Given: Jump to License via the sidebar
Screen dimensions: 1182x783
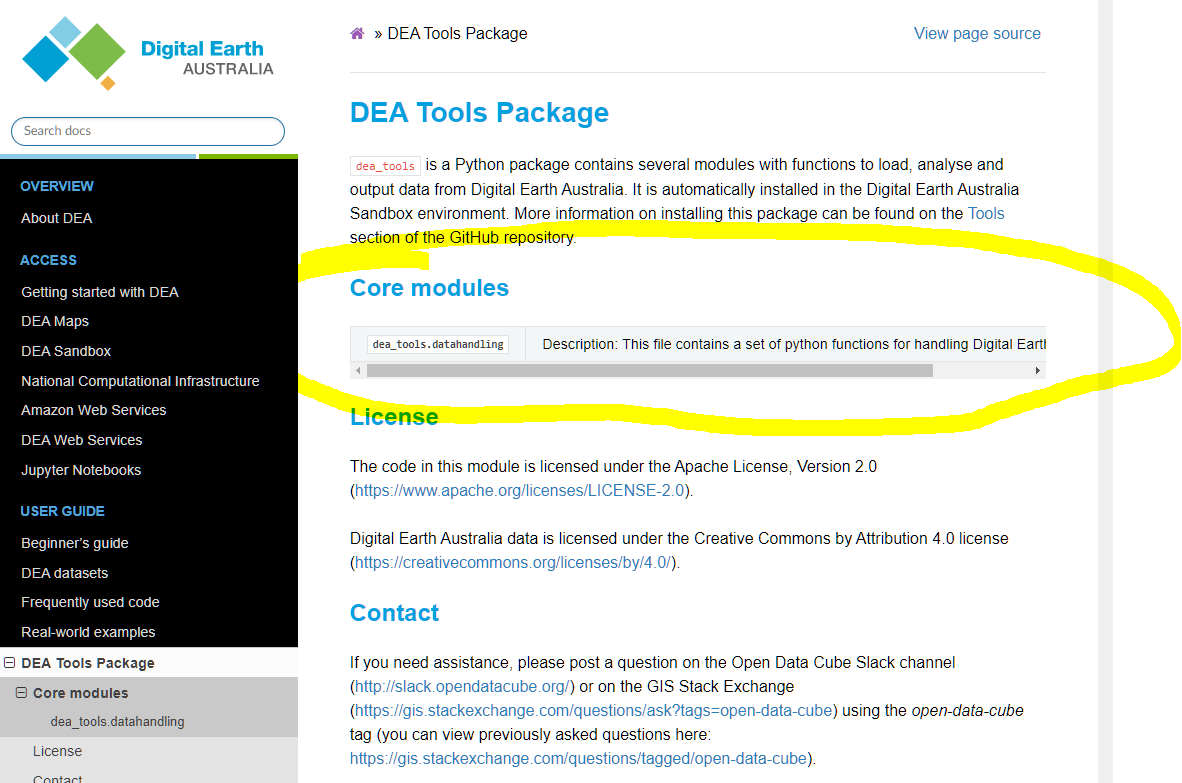Looking at the screenshot, I should [57, 750].
